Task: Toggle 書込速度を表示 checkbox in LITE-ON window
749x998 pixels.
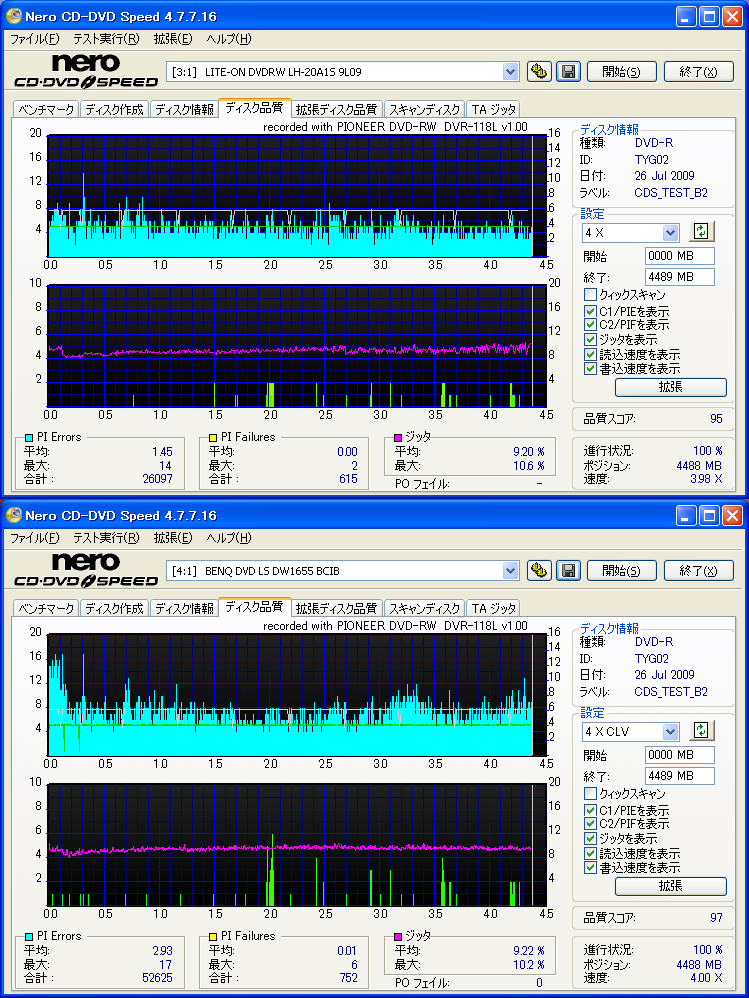Action: click(590, 369)
